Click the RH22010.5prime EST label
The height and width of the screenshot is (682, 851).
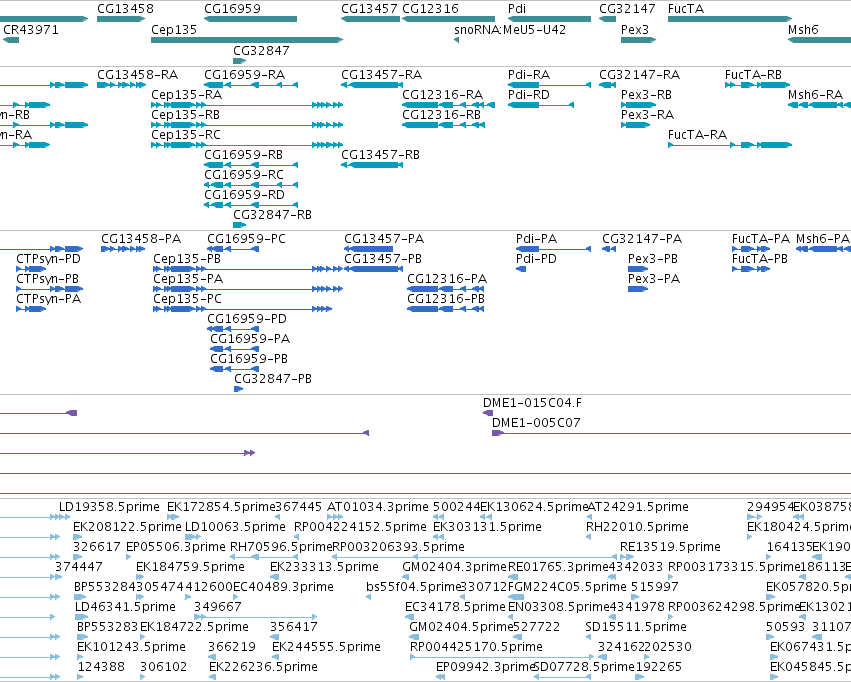637,527
